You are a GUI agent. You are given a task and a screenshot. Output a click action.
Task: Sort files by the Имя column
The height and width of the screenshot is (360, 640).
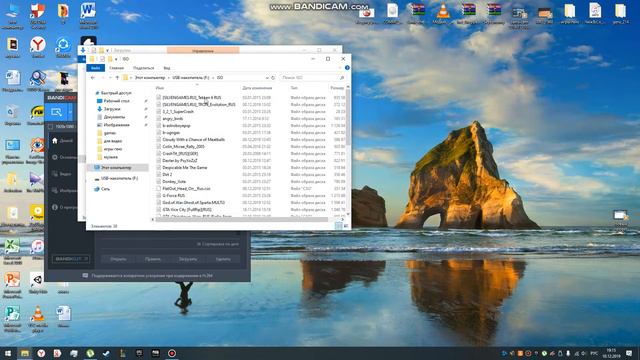point(160,88)
